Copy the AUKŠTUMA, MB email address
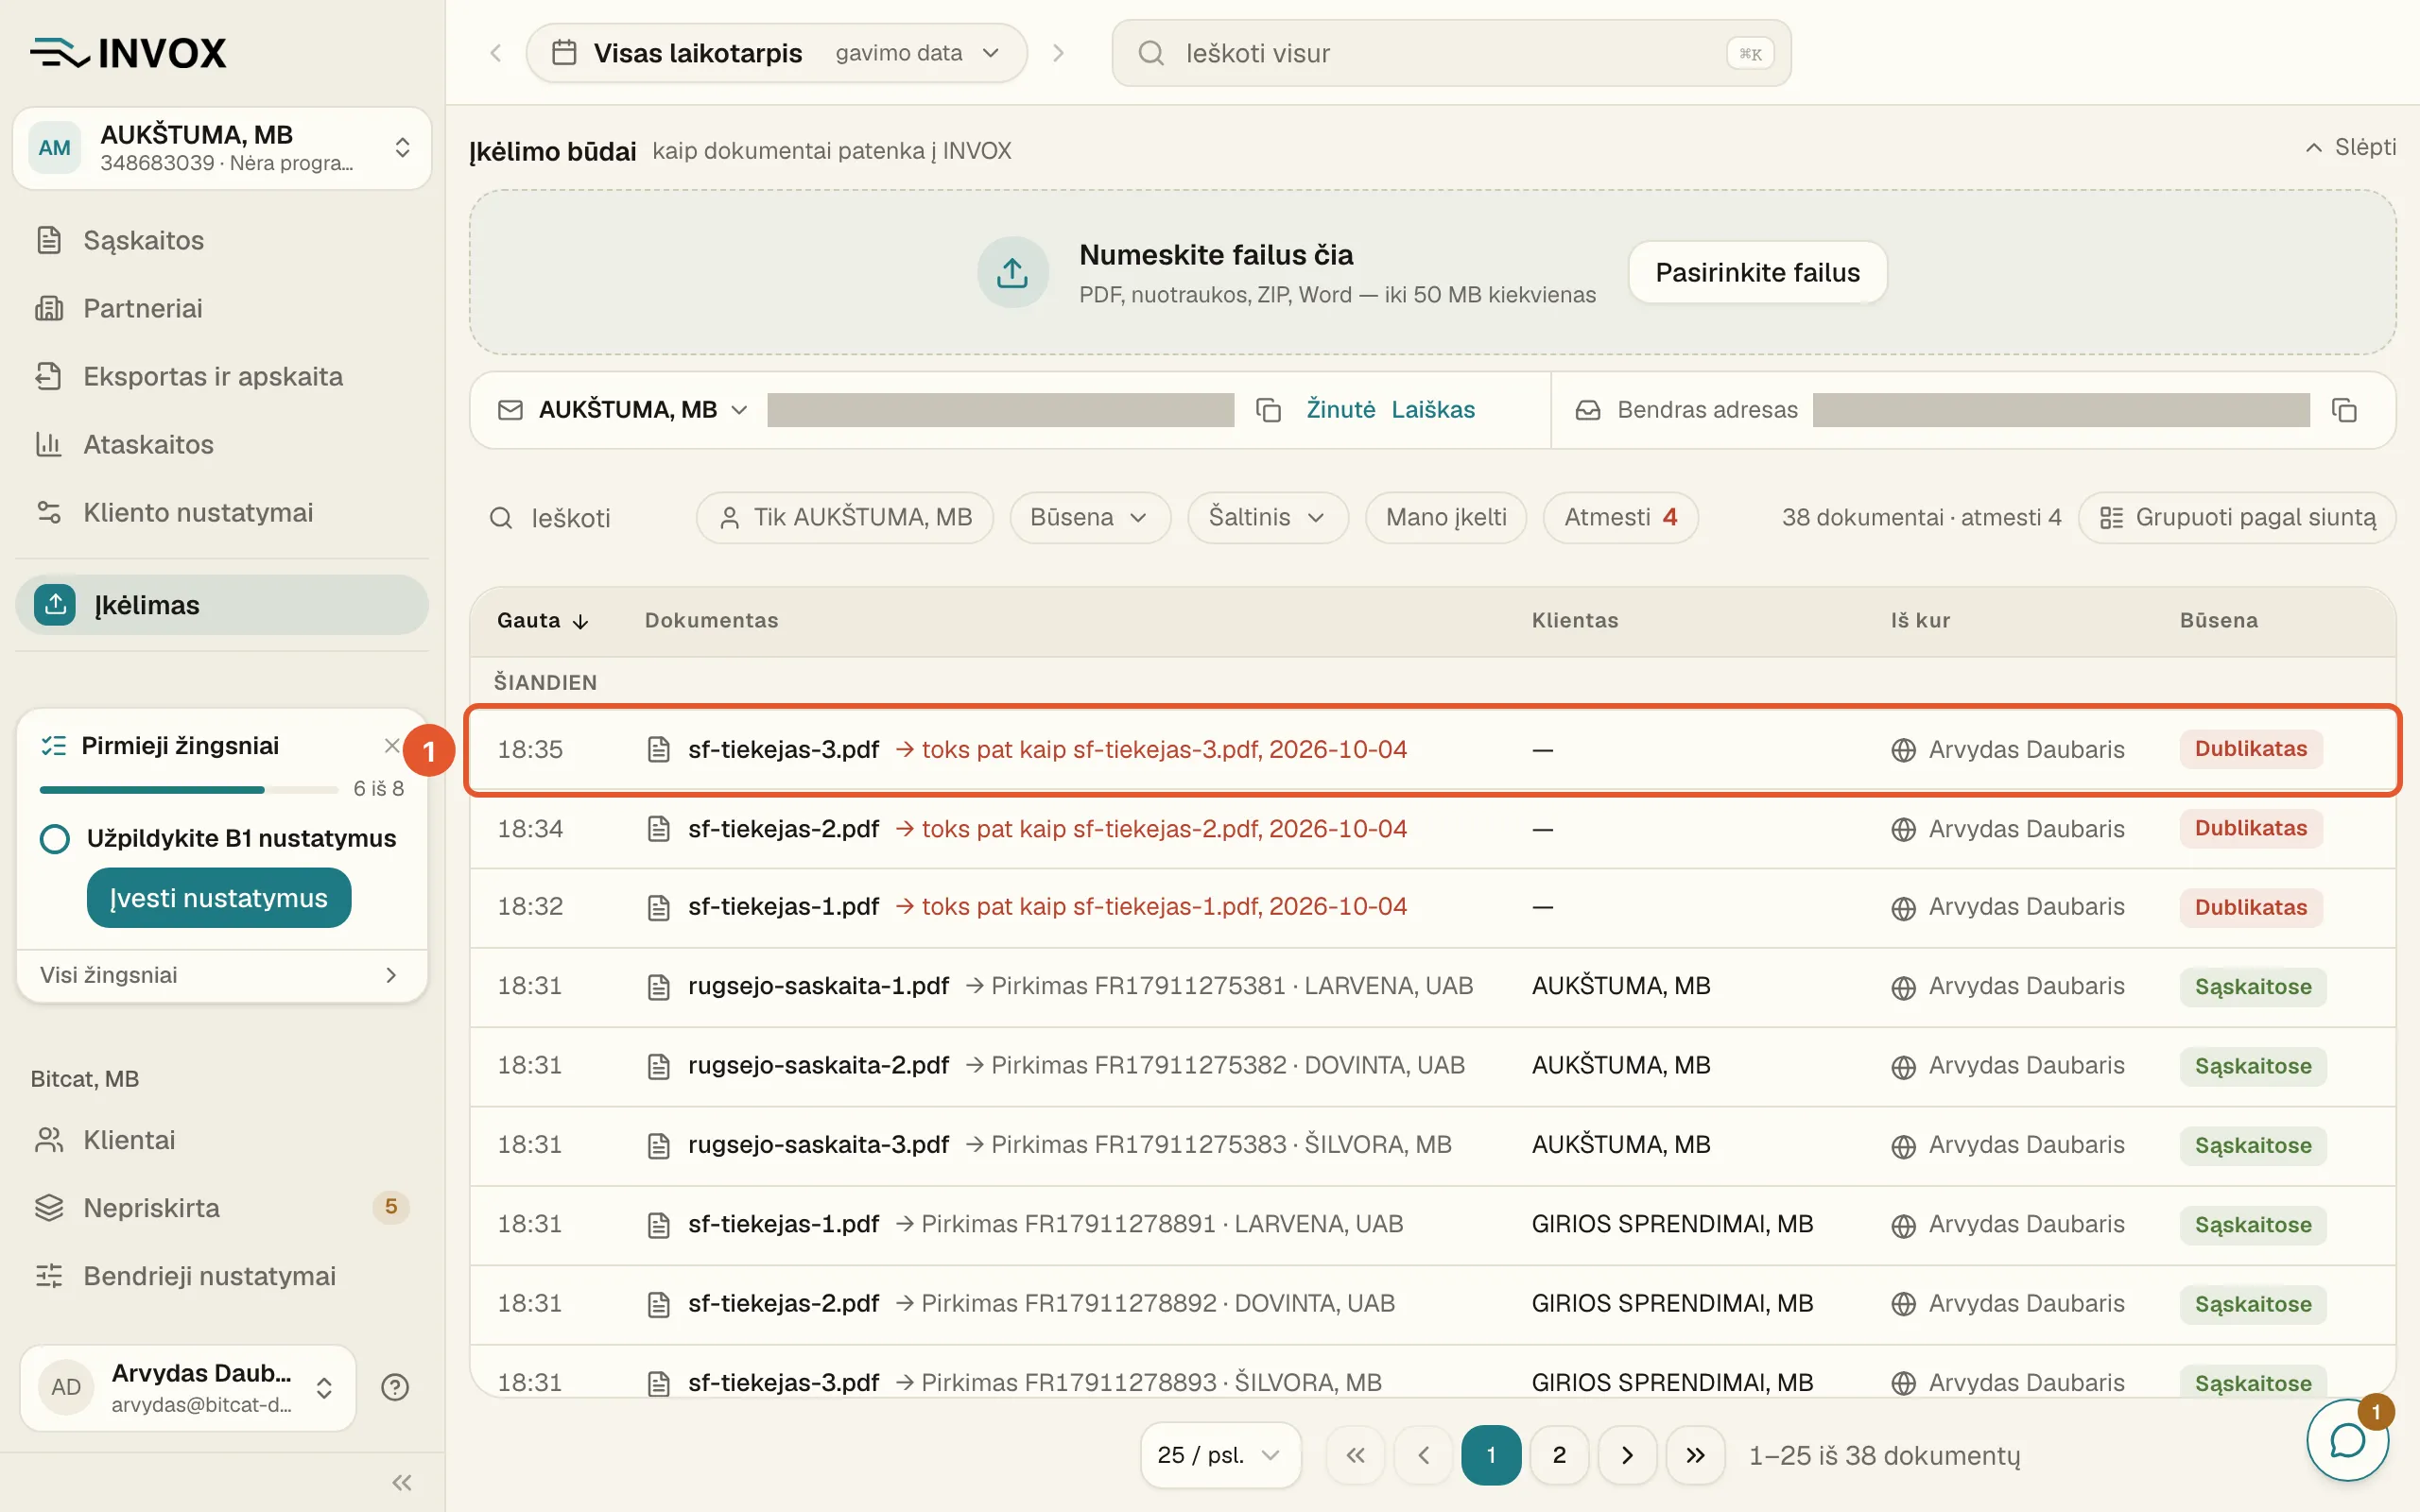The image size is (2420, 1512). point(1268,410)
